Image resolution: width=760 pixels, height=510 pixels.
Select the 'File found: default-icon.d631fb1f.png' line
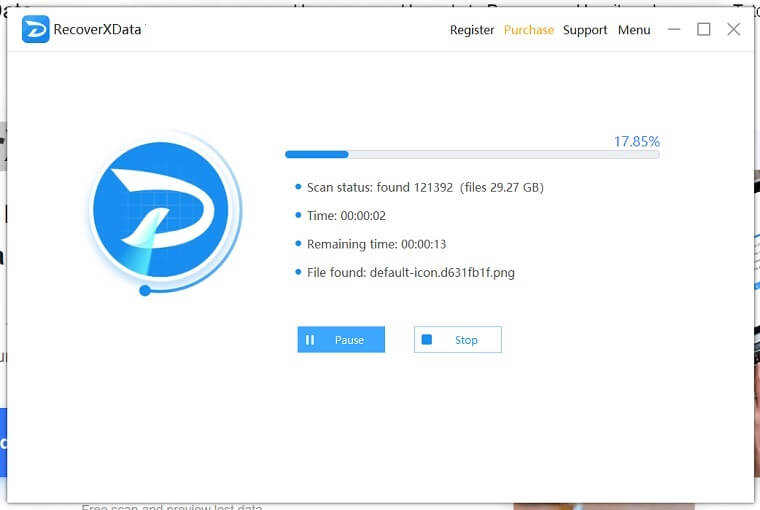[411, 272]
